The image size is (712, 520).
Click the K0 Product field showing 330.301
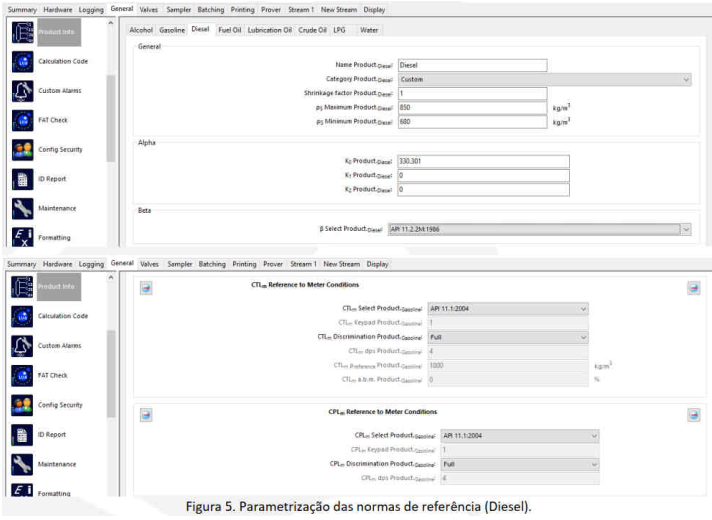pyautogui.click(x=484, y=162)
